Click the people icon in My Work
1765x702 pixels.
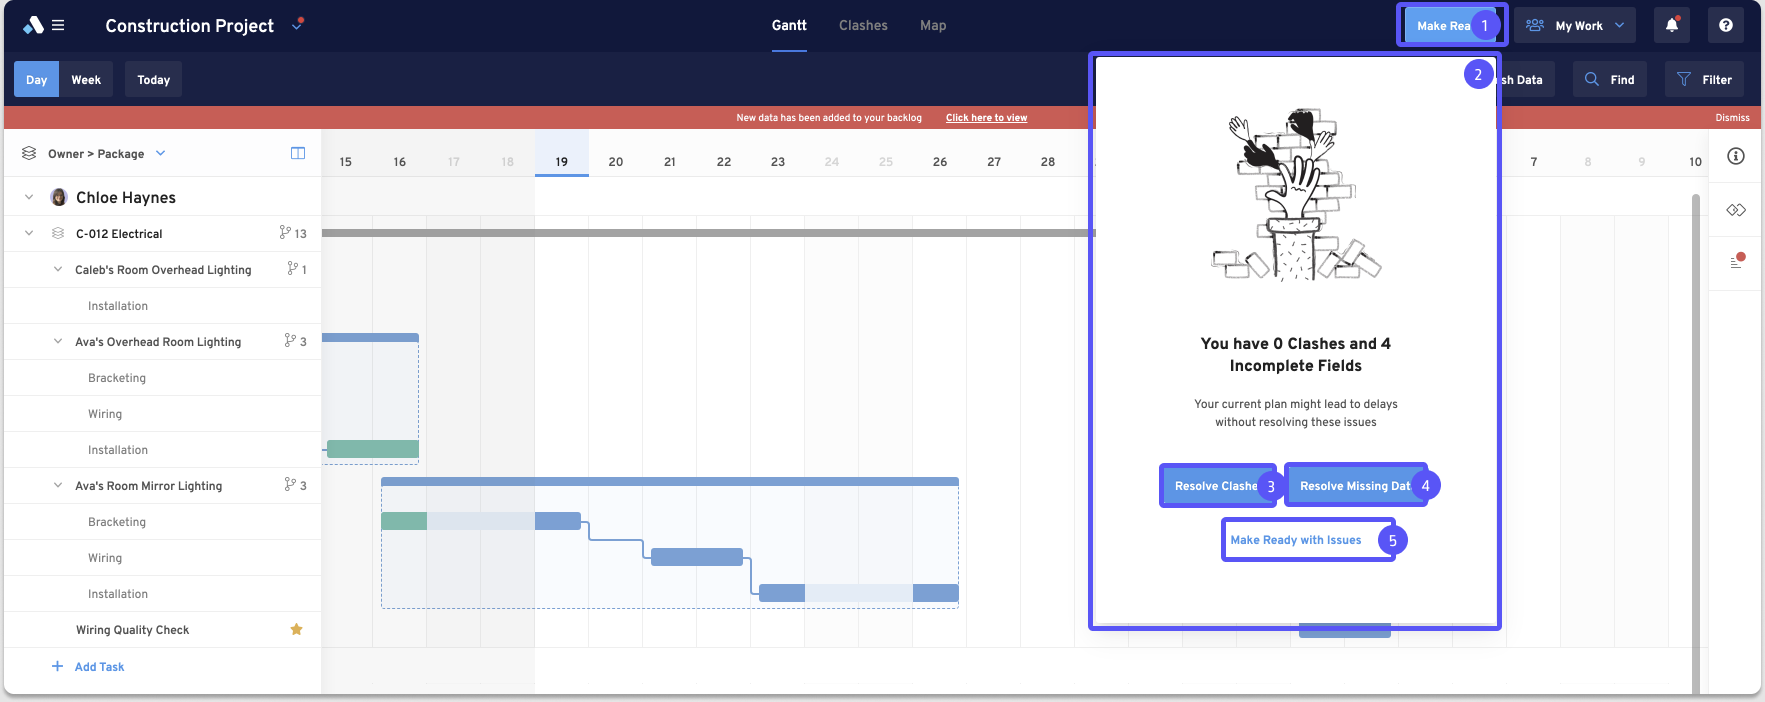click(x=1535, y=25)
